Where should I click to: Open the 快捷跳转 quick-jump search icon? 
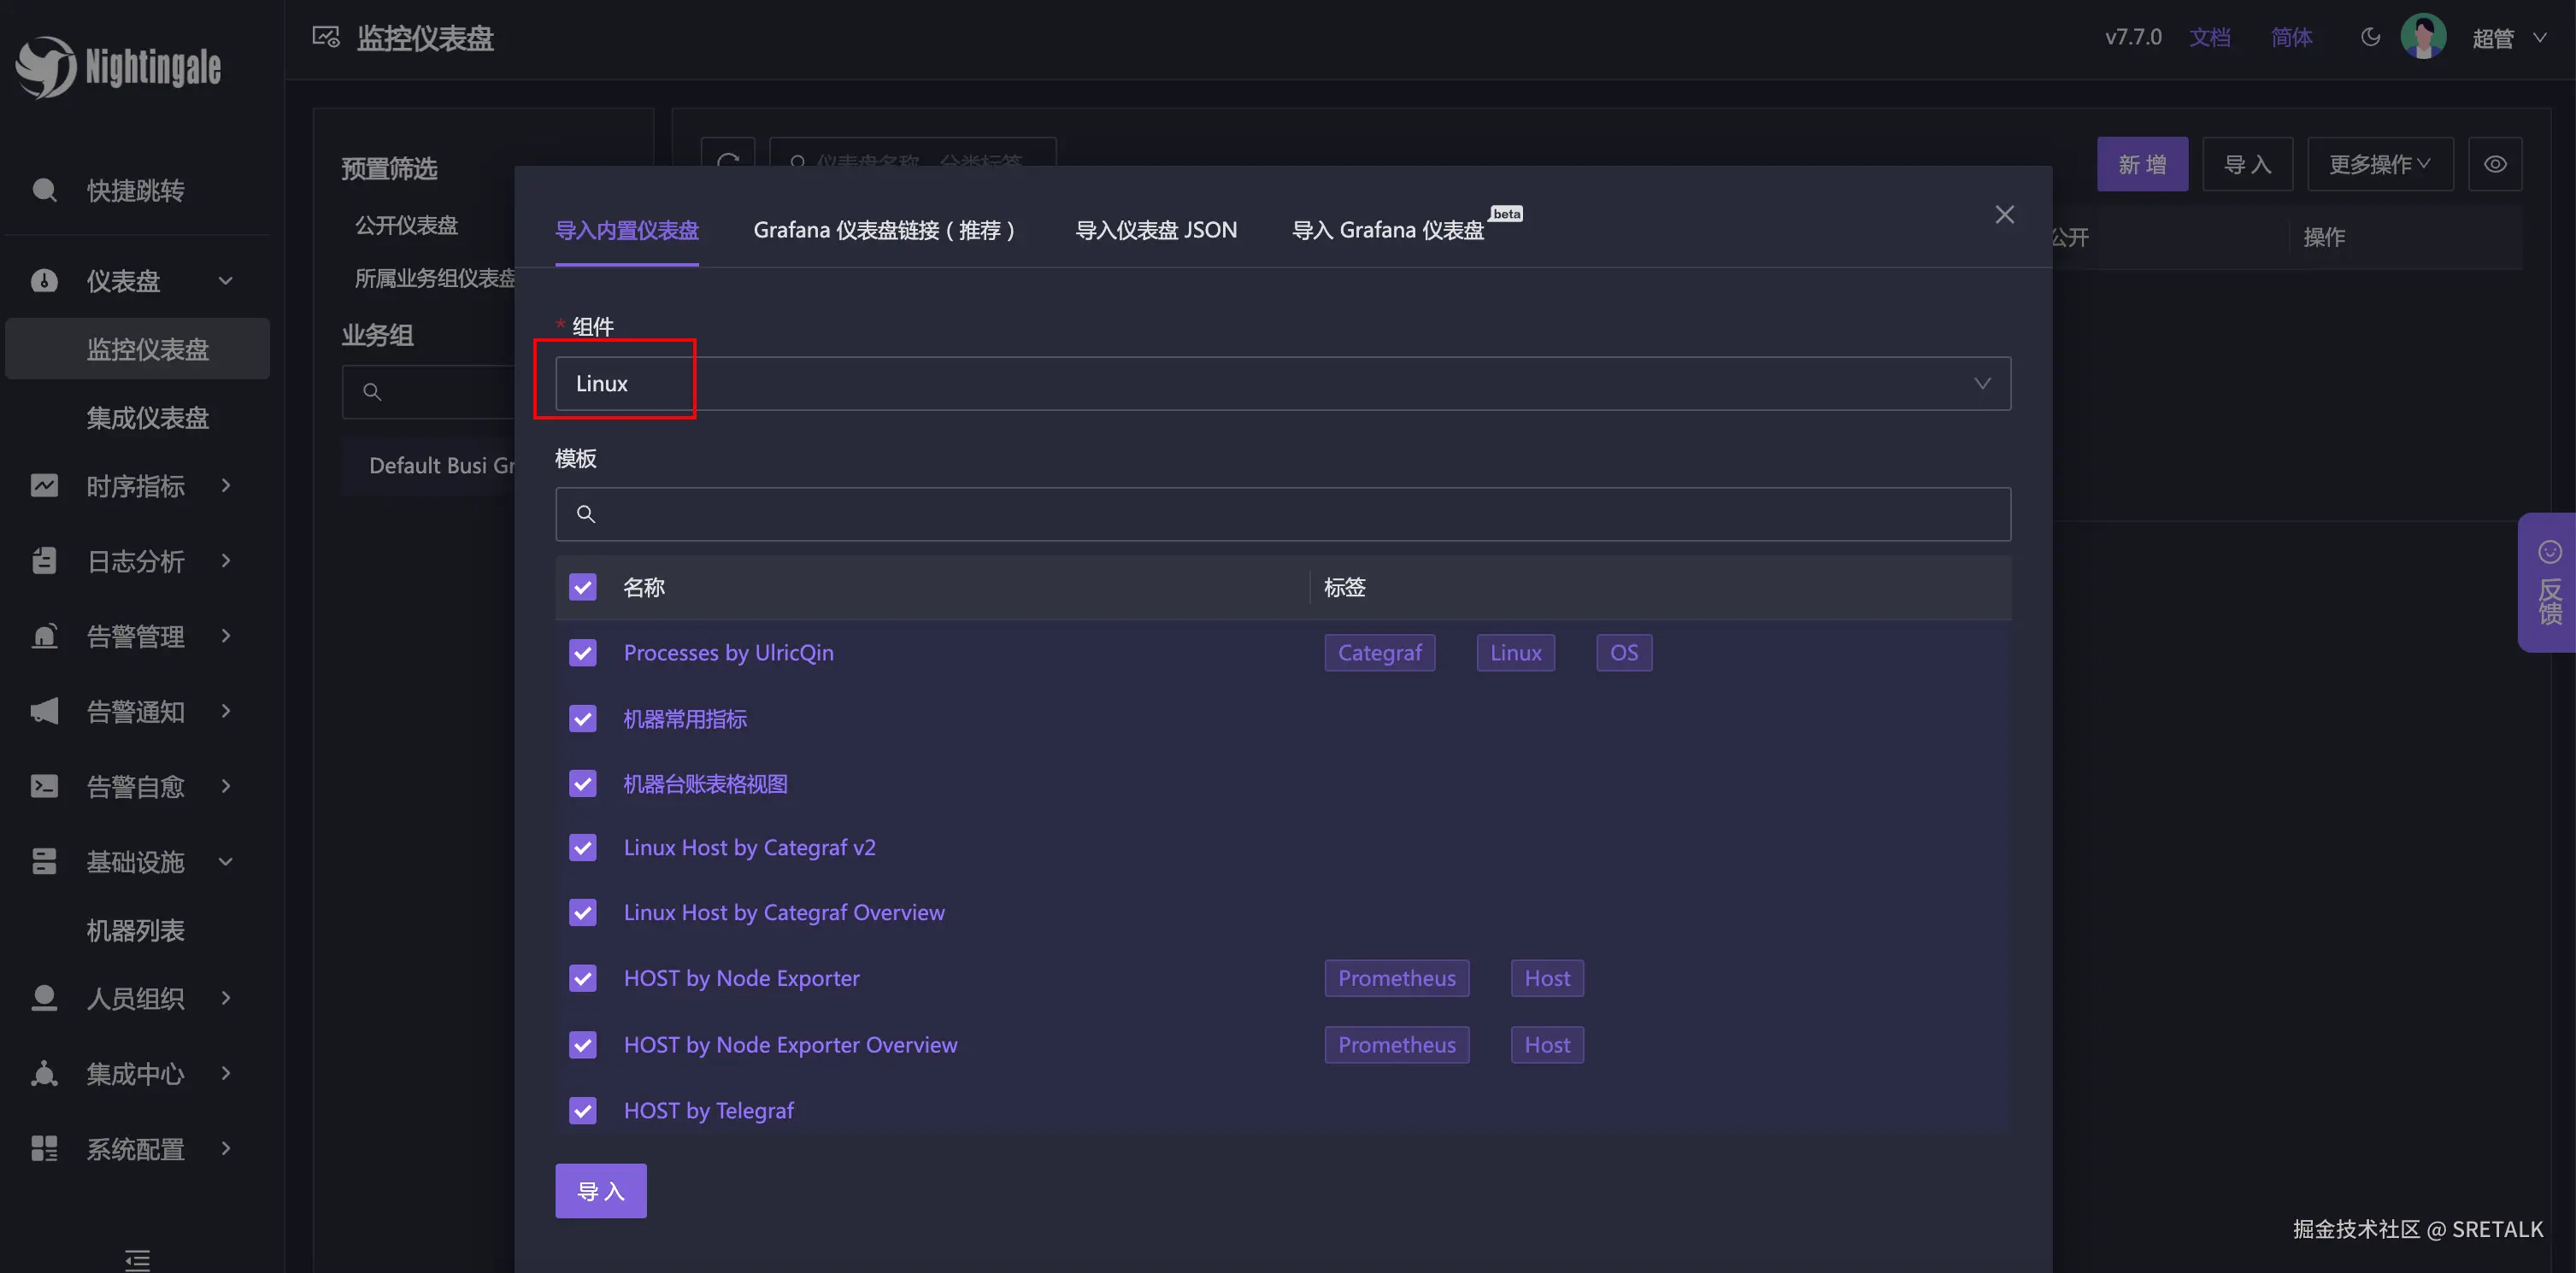coord(44,190)
